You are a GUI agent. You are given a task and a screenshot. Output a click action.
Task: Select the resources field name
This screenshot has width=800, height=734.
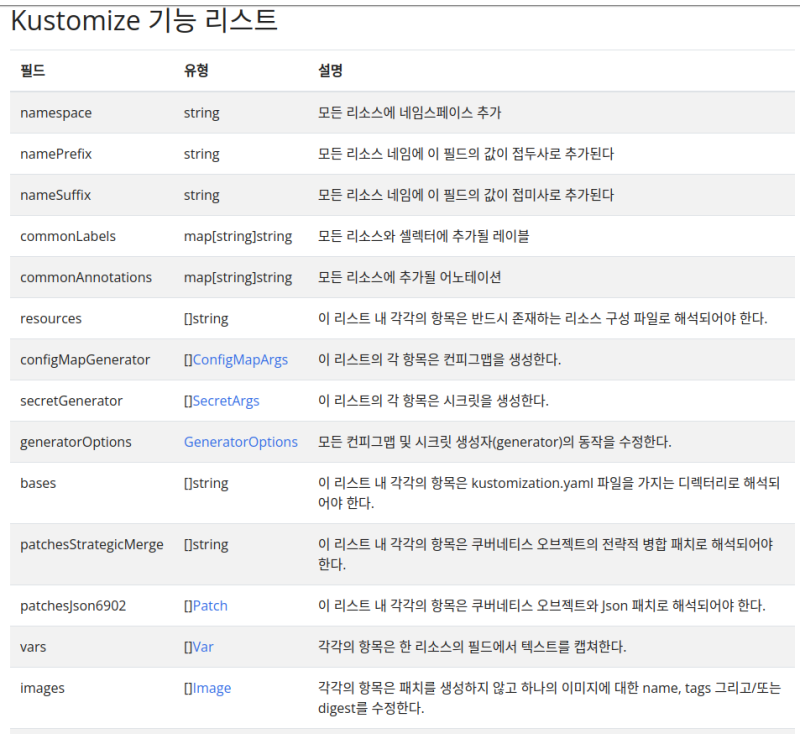(x=51, y=319)
